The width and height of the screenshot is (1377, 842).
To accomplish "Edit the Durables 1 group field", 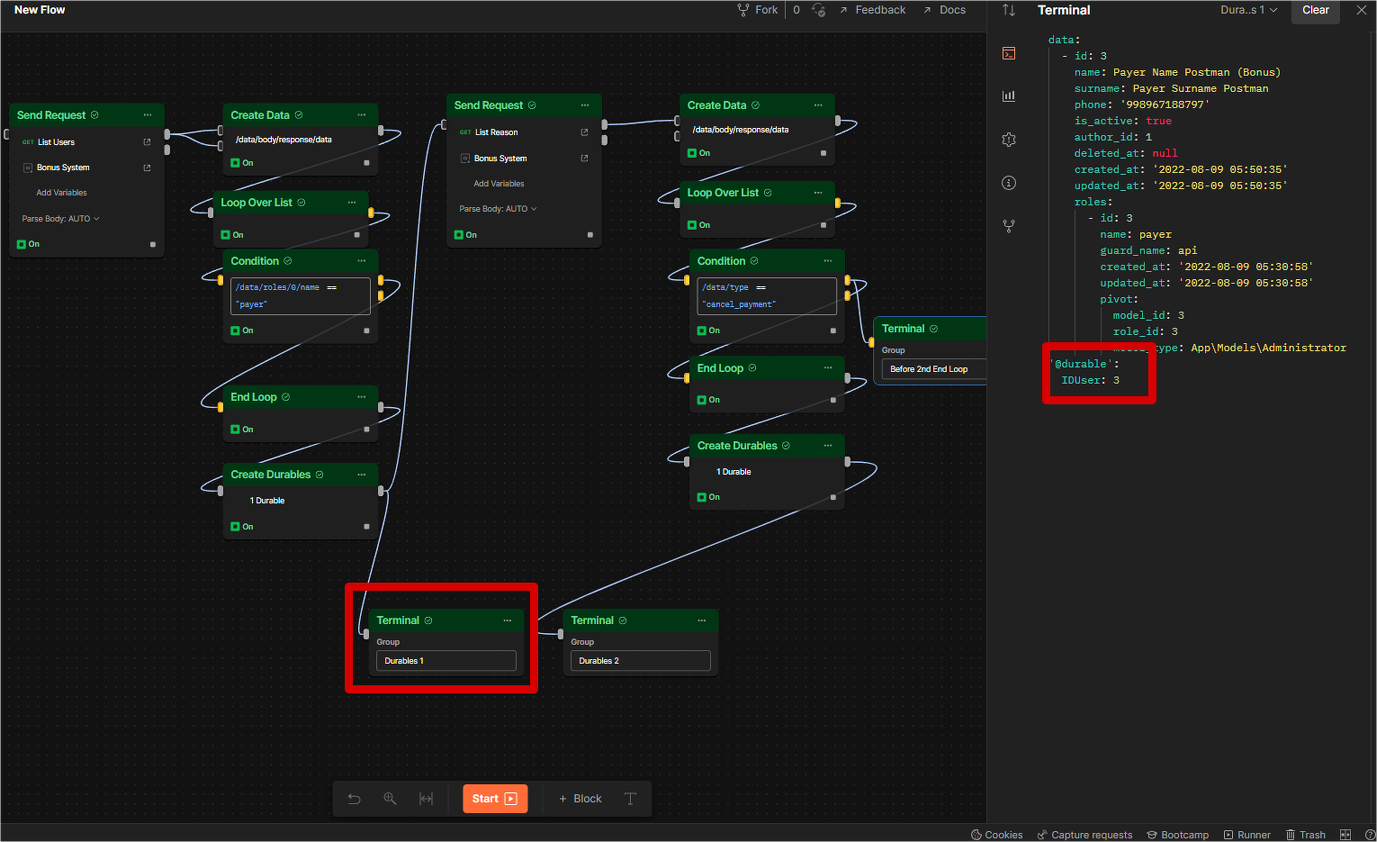I will click(446, 661).
